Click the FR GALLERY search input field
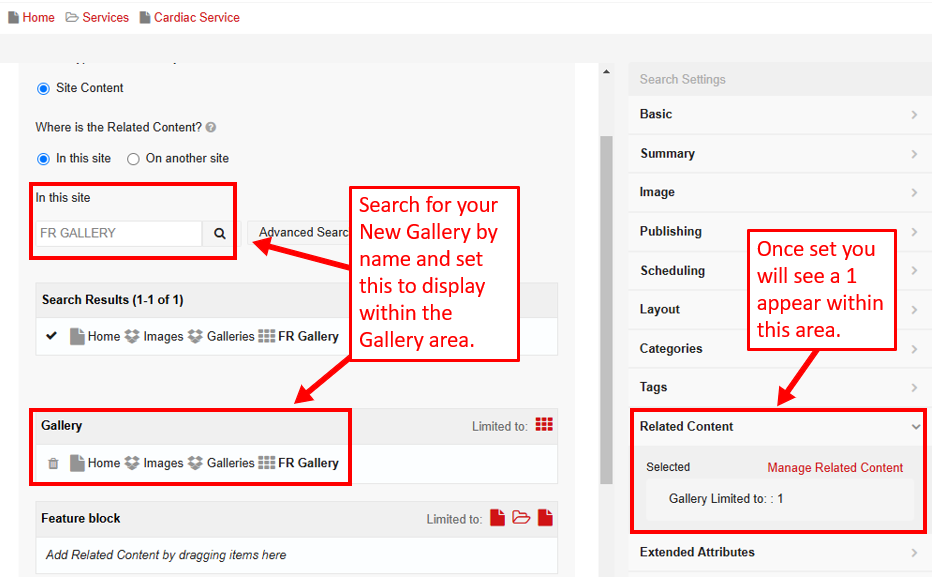Viewport: 934px width, 584px height. click(x=119, y=233)
